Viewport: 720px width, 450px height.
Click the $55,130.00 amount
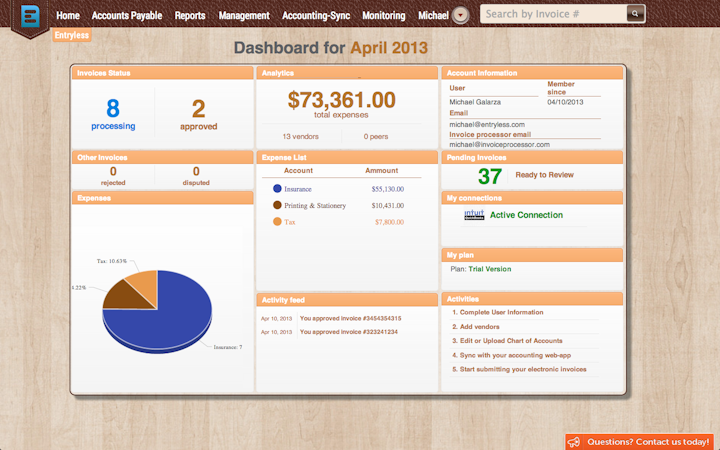(388, 189)
